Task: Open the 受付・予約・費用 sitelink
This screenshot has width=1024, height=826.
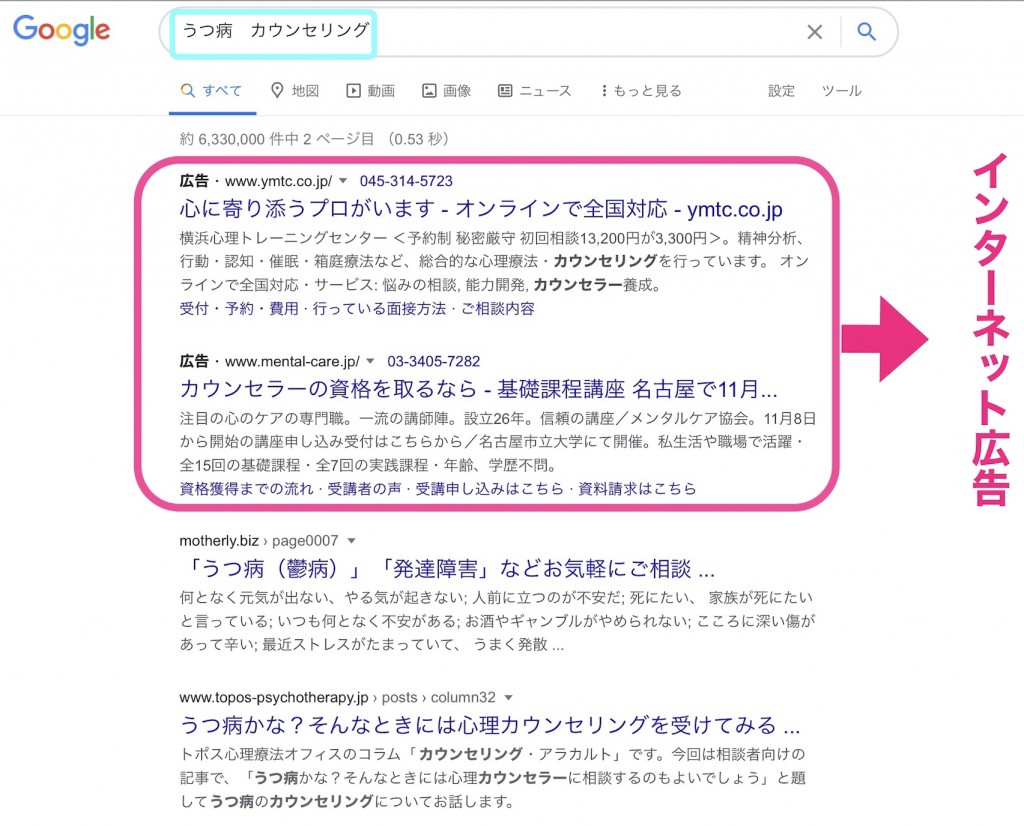Action: point(239,308)
